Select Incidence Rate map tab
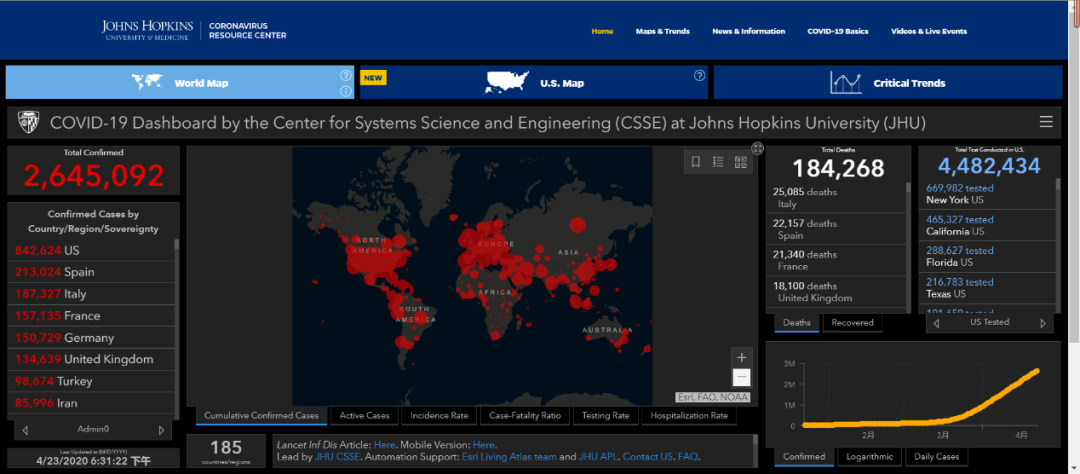The width and height of the screenshot is (1080, 474). tap(439, 415)
